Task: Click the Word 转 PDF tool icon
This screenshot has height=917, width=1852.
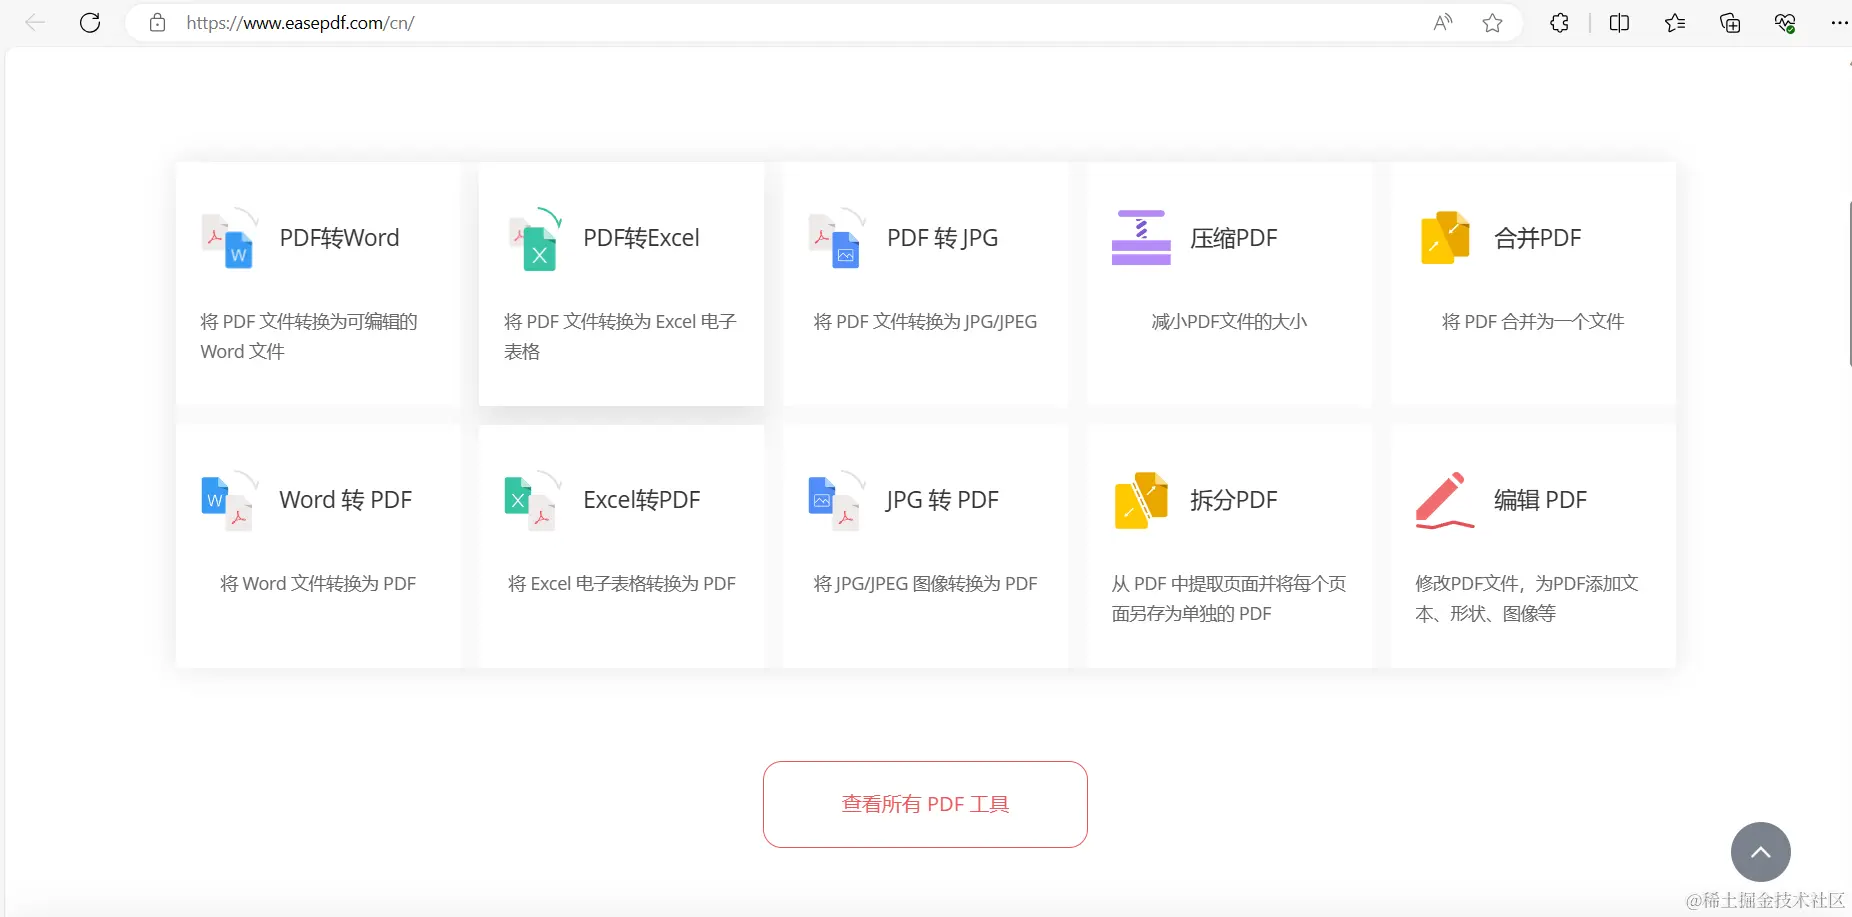Action: point(230,500)
